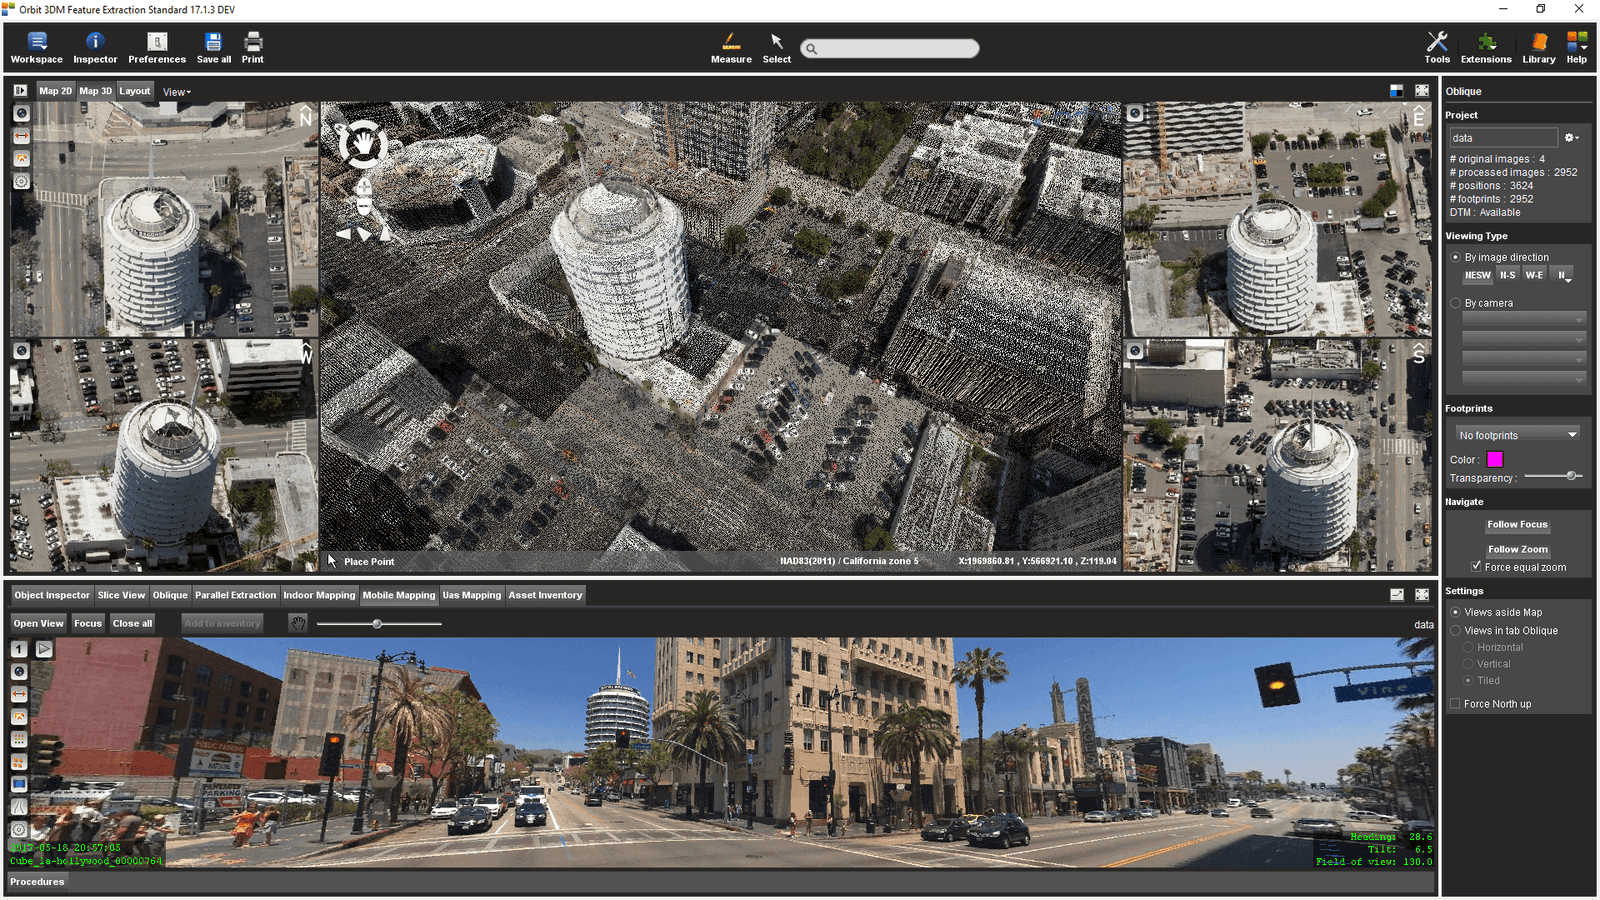This screenshot has width=1600, height=900.
Task: Select the By camera radio option
Action: [1456, 303]
